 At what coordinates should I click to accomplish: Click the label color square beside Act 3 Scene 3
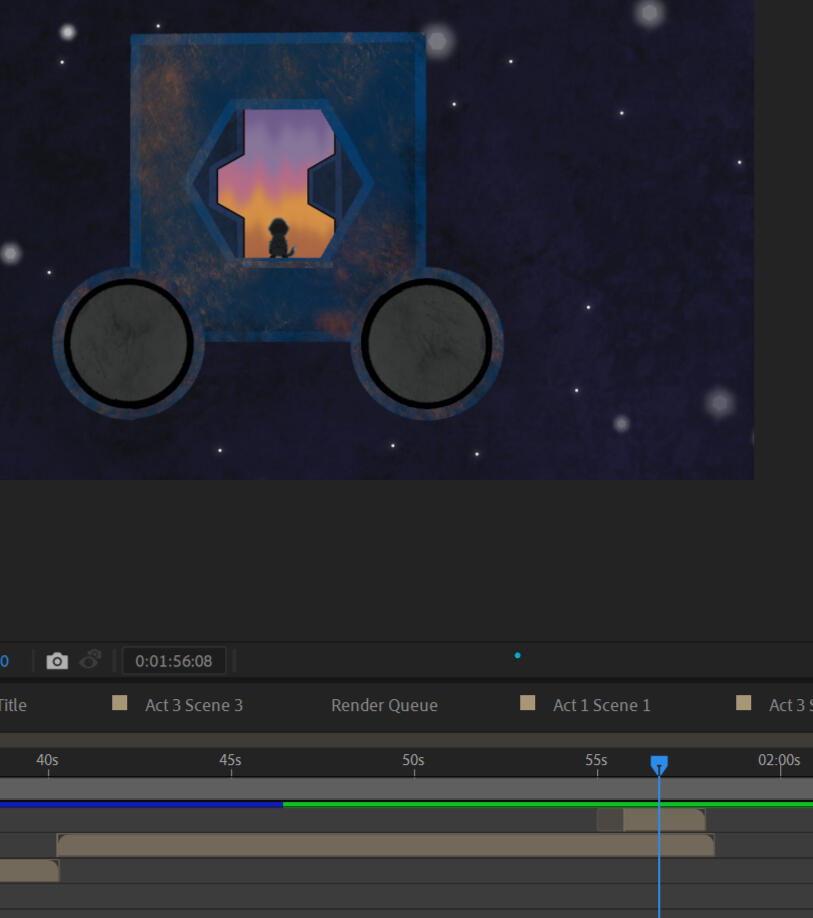(120, 703)
